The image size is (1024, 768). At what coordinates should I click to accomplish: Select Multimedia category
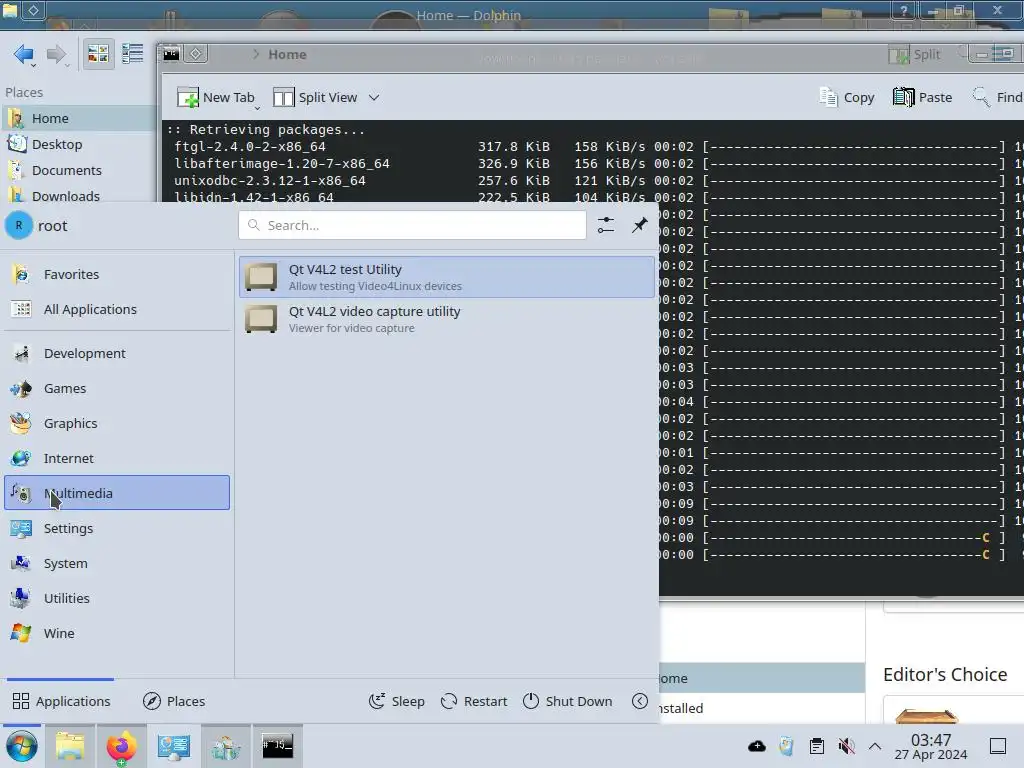117,493
